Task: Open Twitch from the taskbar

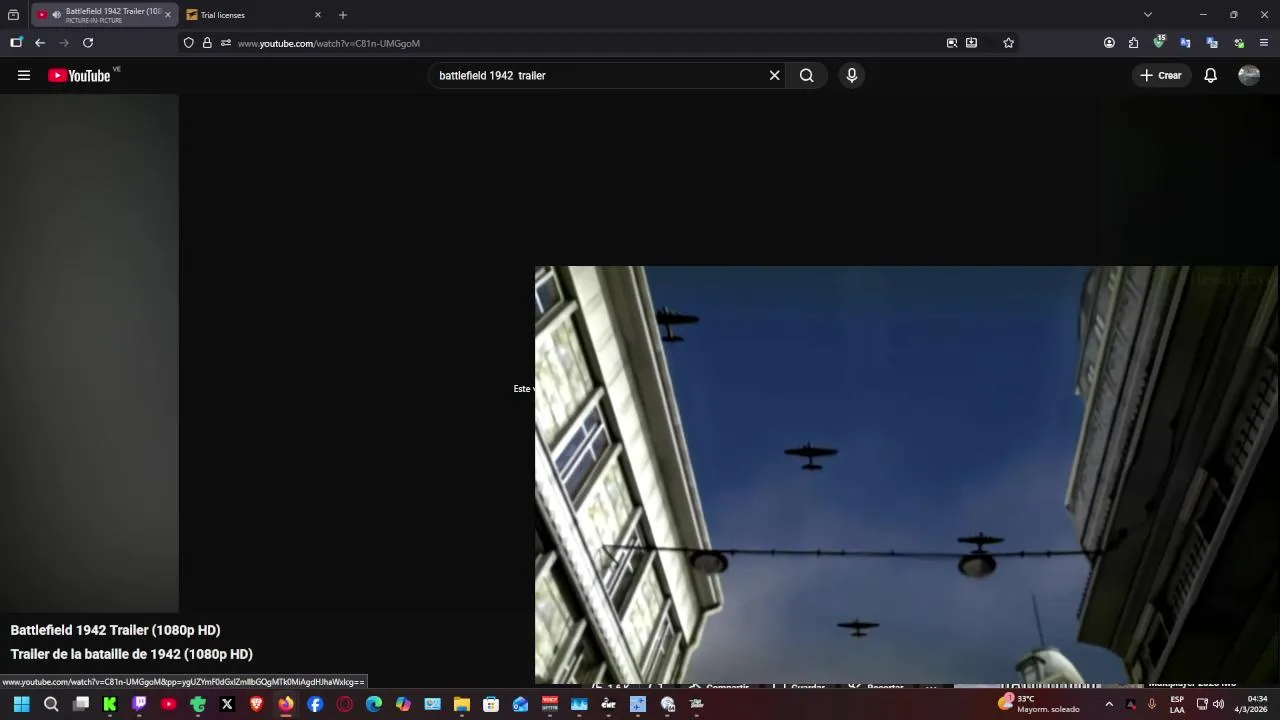Action: click(139, 704)
